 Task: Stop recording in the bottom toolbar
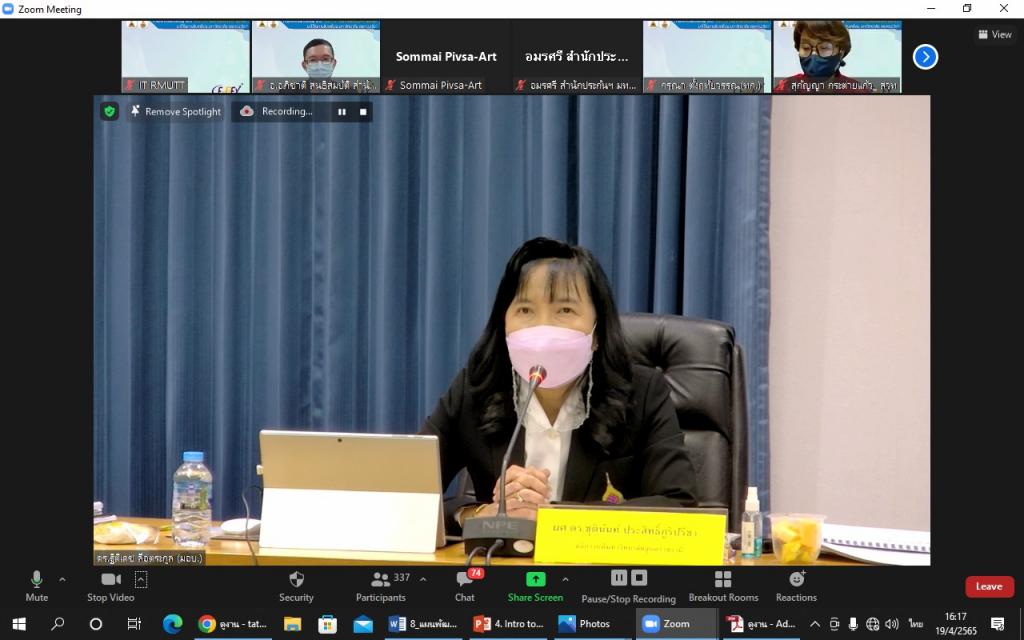pos(639,578)
